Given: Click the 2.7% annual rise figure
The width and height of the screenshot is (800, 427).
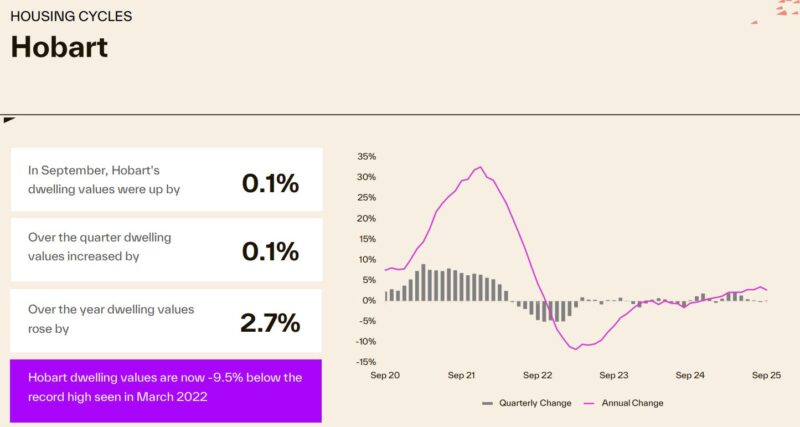Looking at the screenshot, I should (x=270, y=322).
